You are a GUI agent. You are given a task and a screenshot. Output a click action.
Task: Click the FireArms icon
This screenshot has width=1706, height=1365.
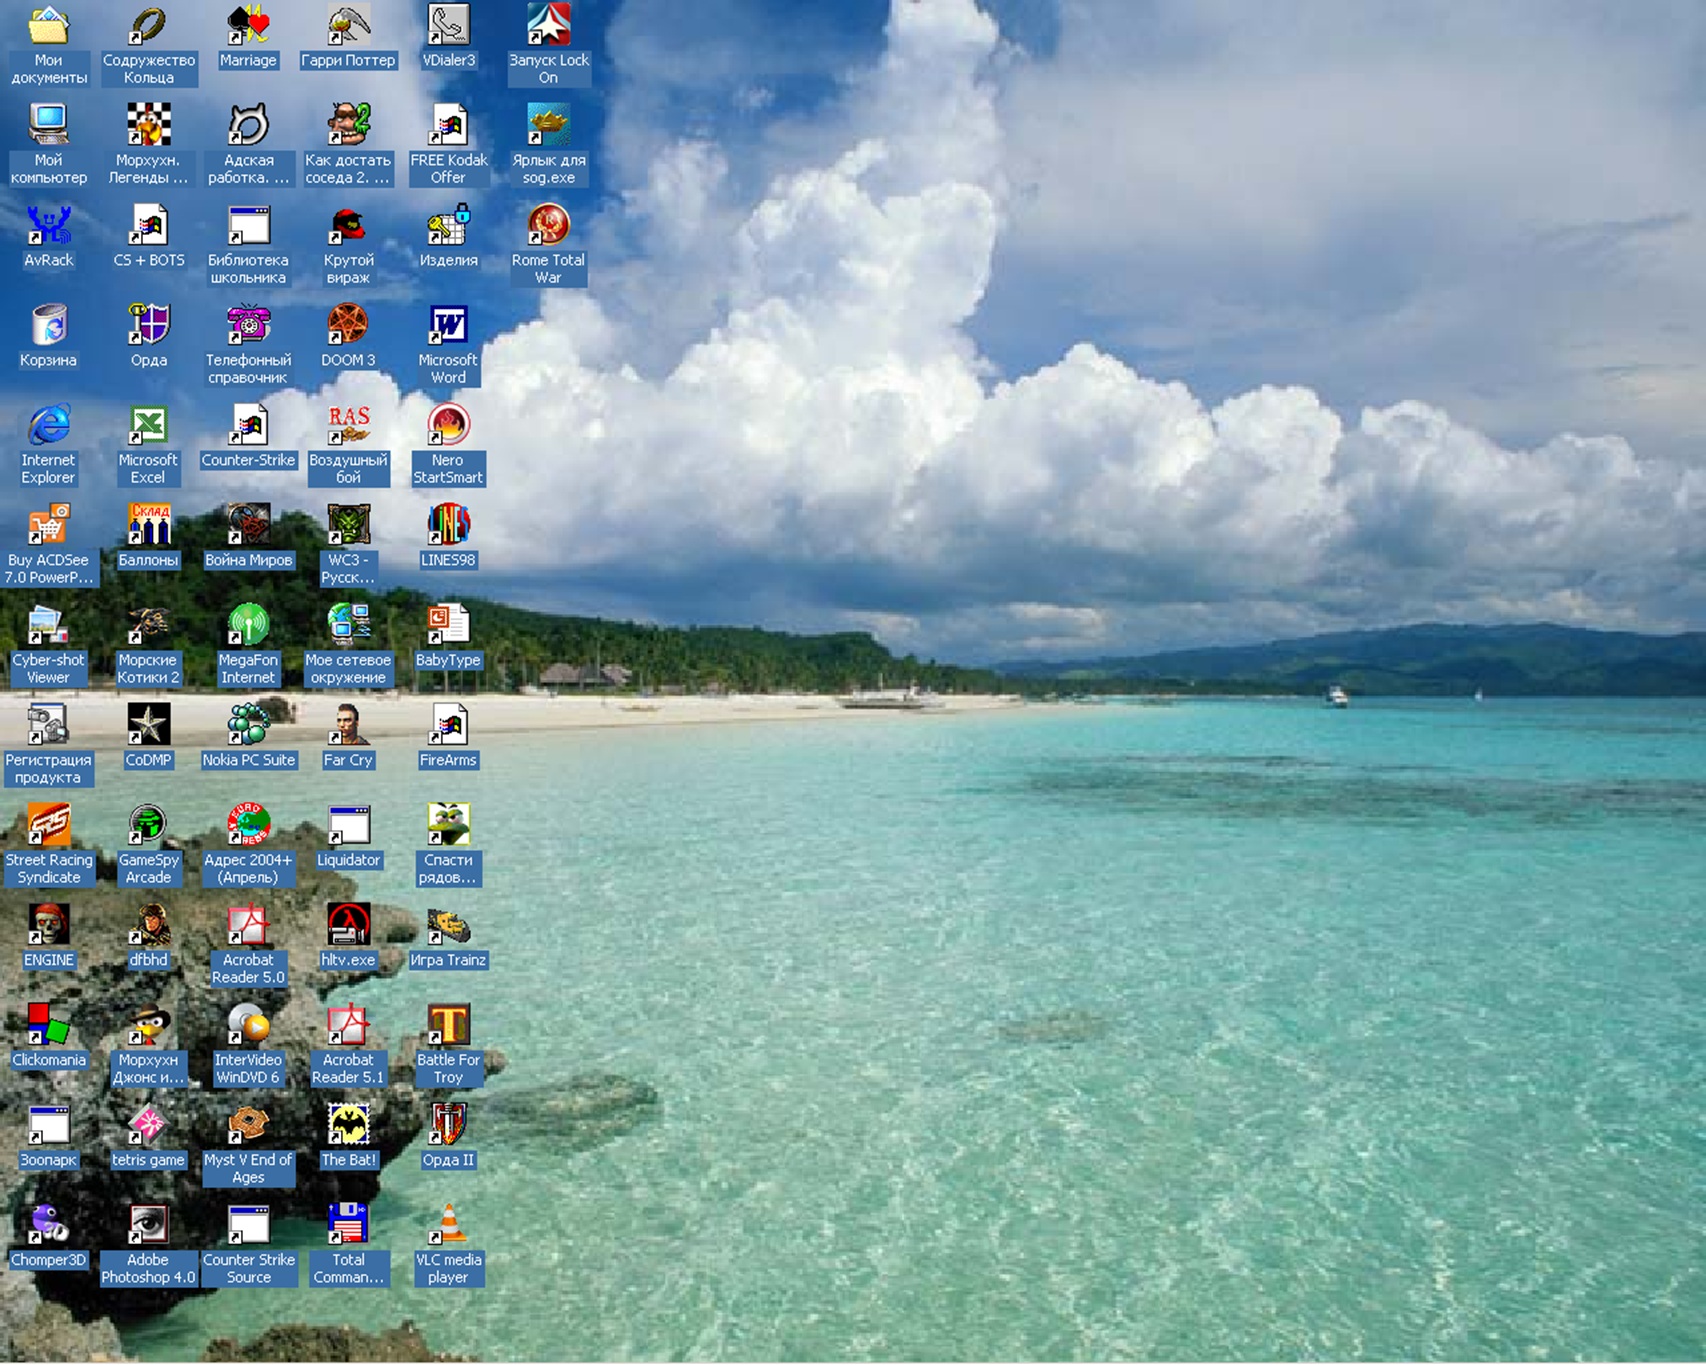tap(448, 725)
